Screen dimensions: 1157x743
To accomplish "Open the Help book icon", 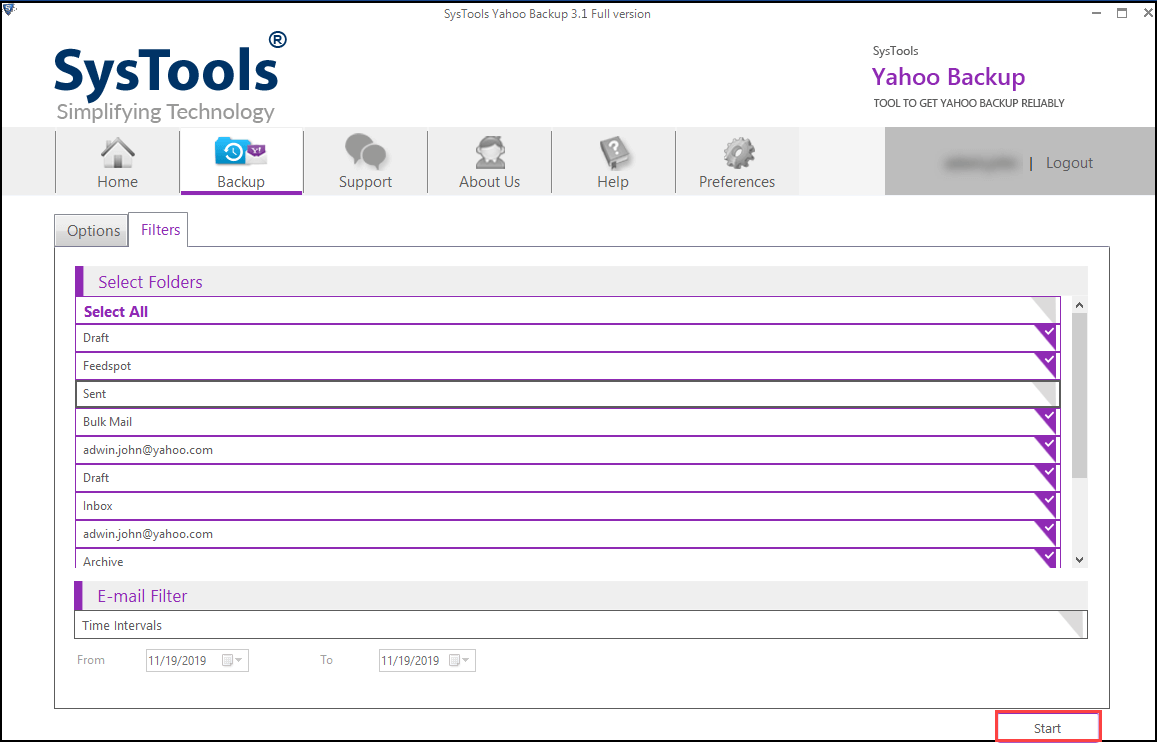I will click(613, 152).
